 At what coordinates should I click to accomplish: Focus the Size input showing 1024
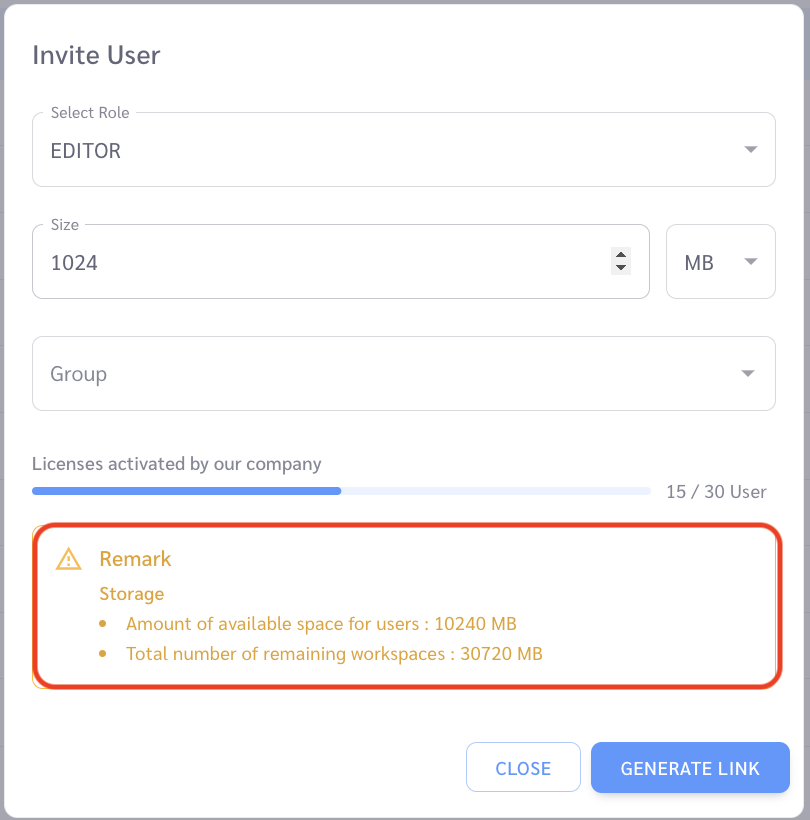pyautogui.click(x=341, y=261)
